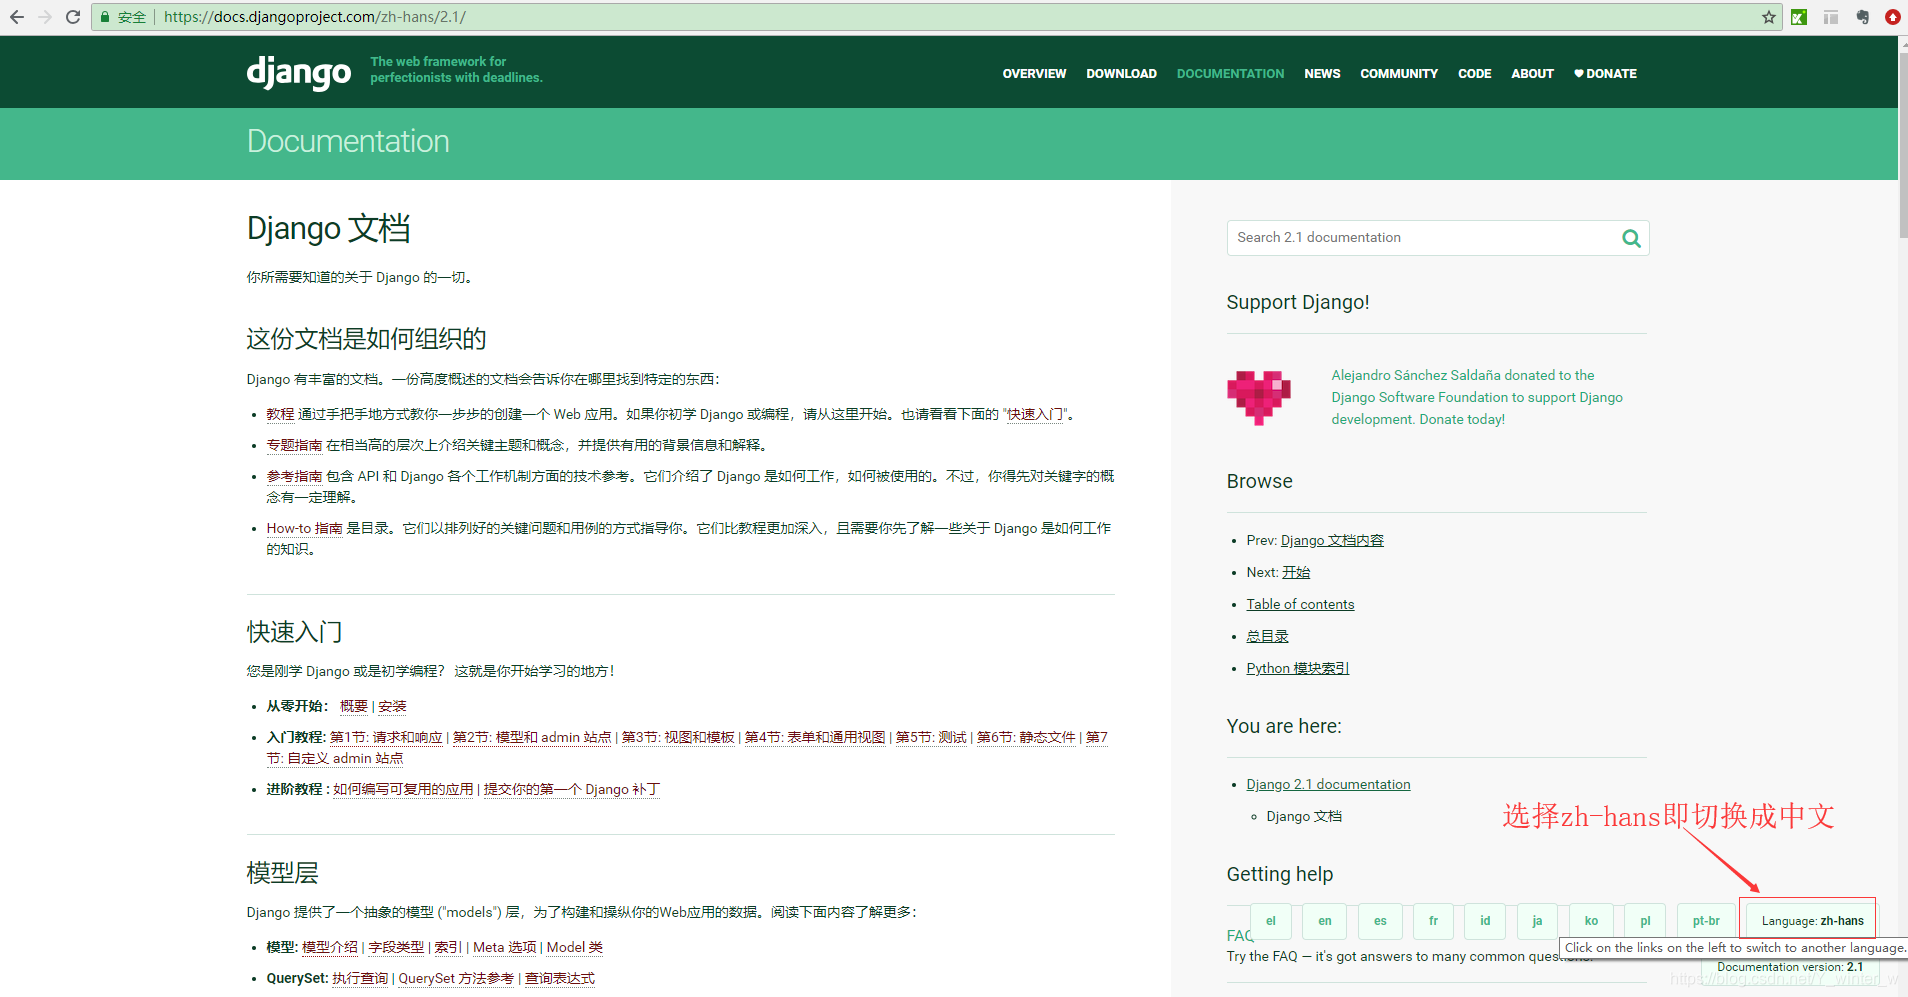Open the OVERVIEW menu item

tap(1034, 74)
